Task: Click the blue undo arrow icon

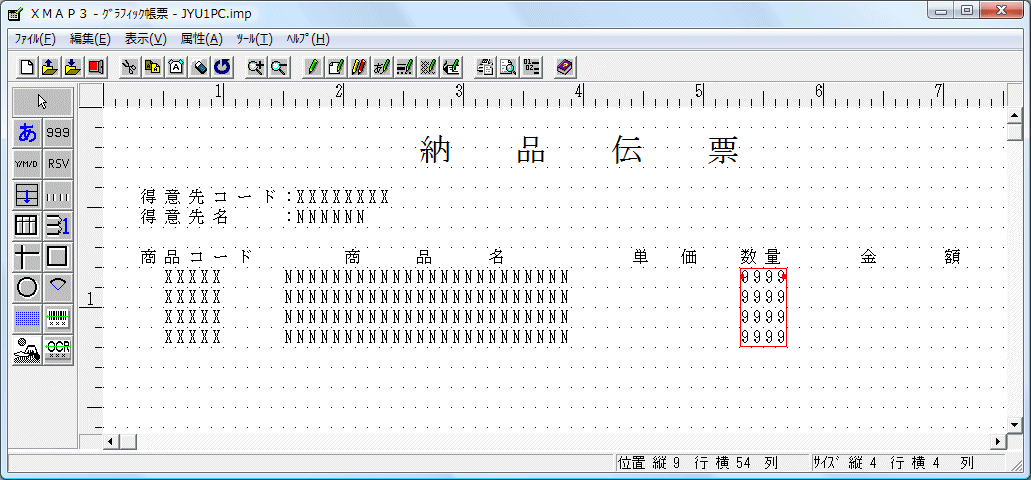Action: [222, 67]
